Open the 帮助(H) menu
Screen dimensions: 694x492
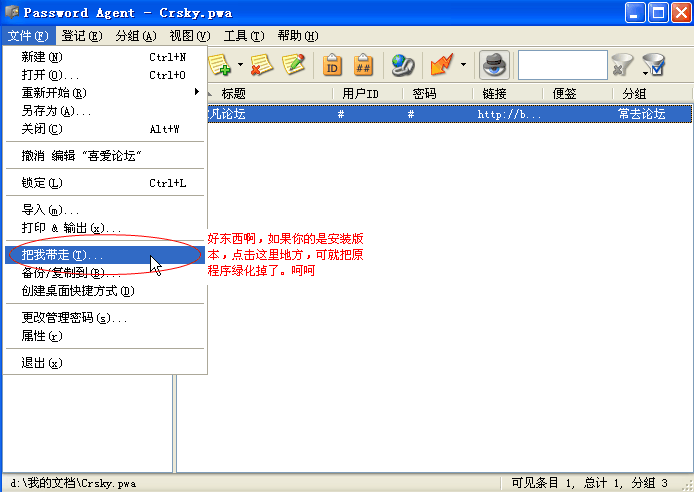(x=298, y=36)
